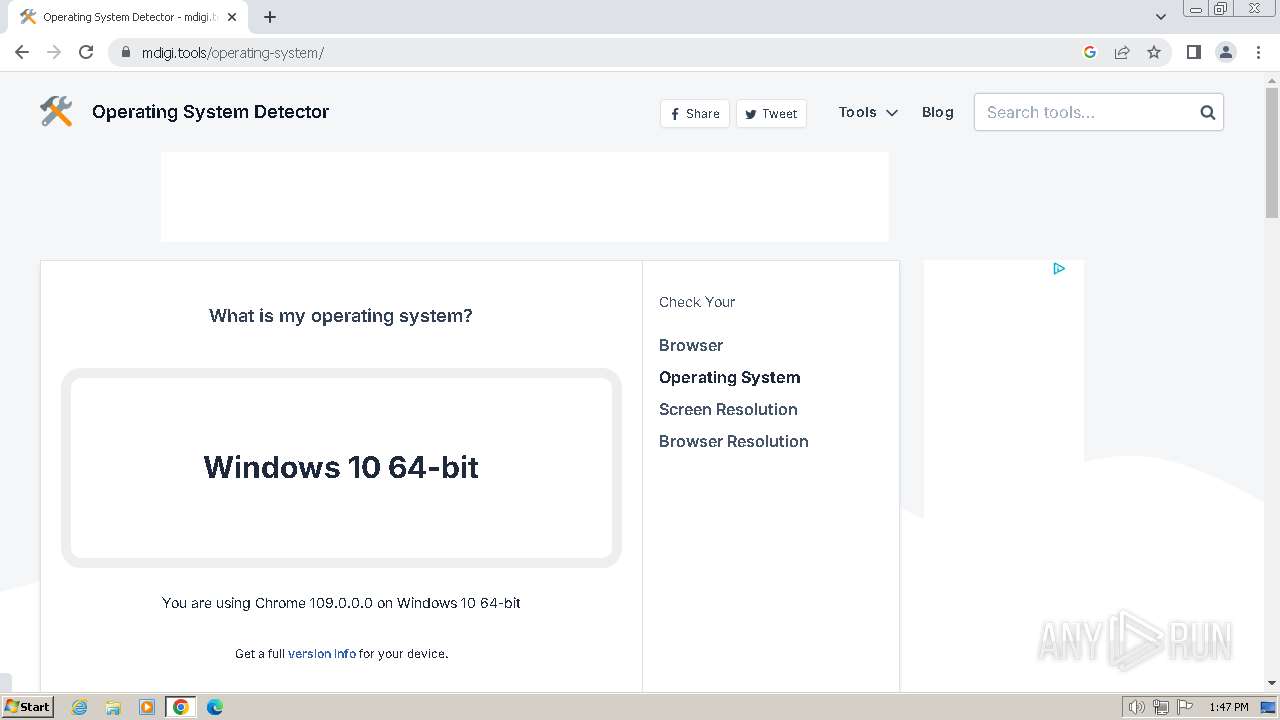Open Internet Explorer from the taskbar
This screenshot has height=720, width=1280.
coord(79,707)
